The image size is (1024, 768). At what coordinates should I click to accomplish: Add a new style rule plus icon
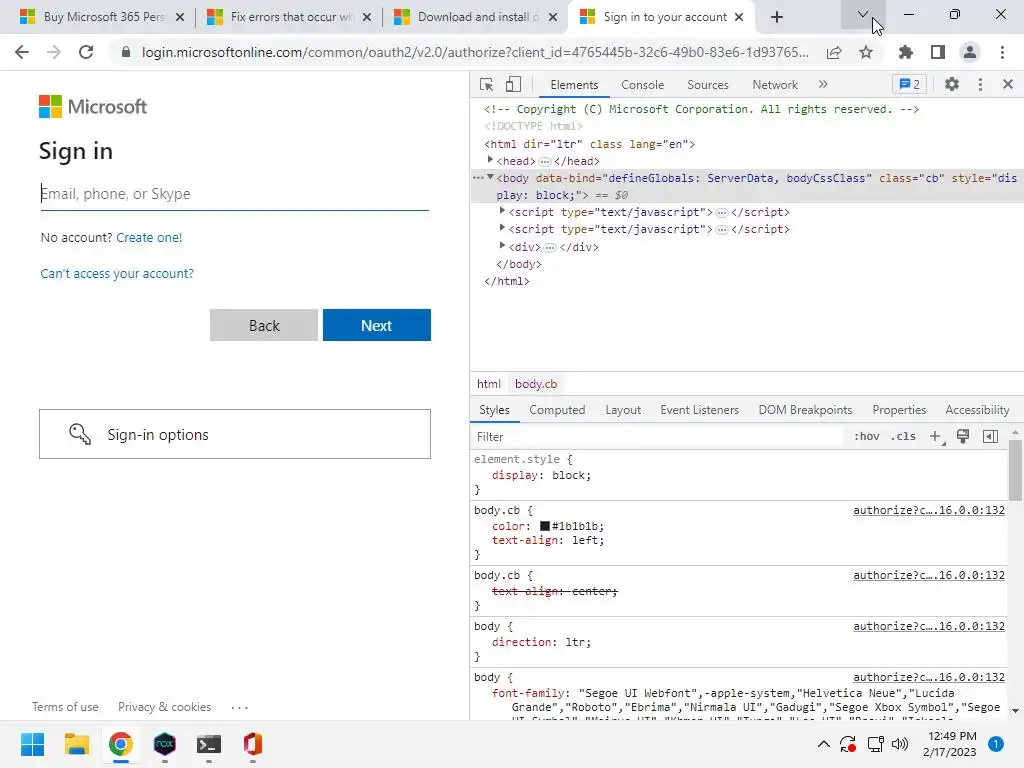point(936,436)
